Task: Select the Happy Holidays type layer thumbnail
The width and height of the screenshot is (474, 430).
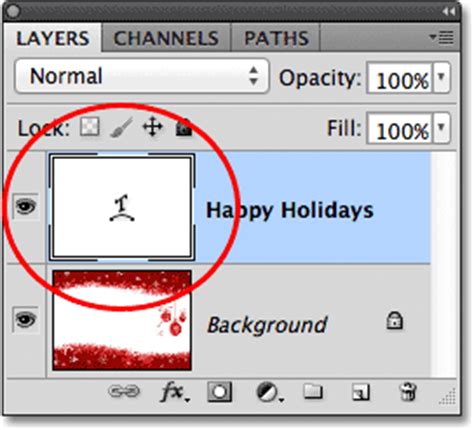Action: 122,207
